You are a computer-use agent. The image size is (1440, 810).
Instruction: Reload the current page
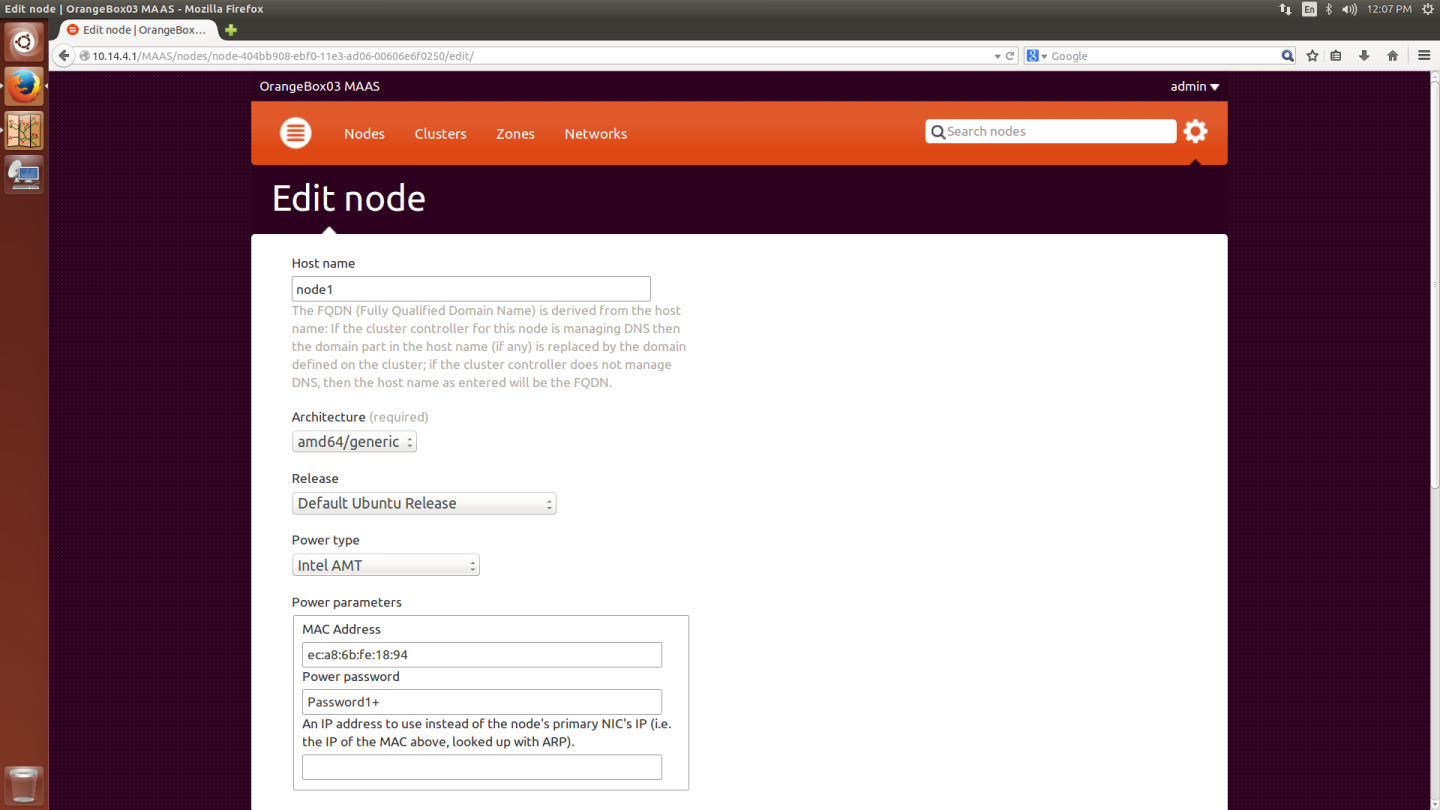(x=1010, y=56)
